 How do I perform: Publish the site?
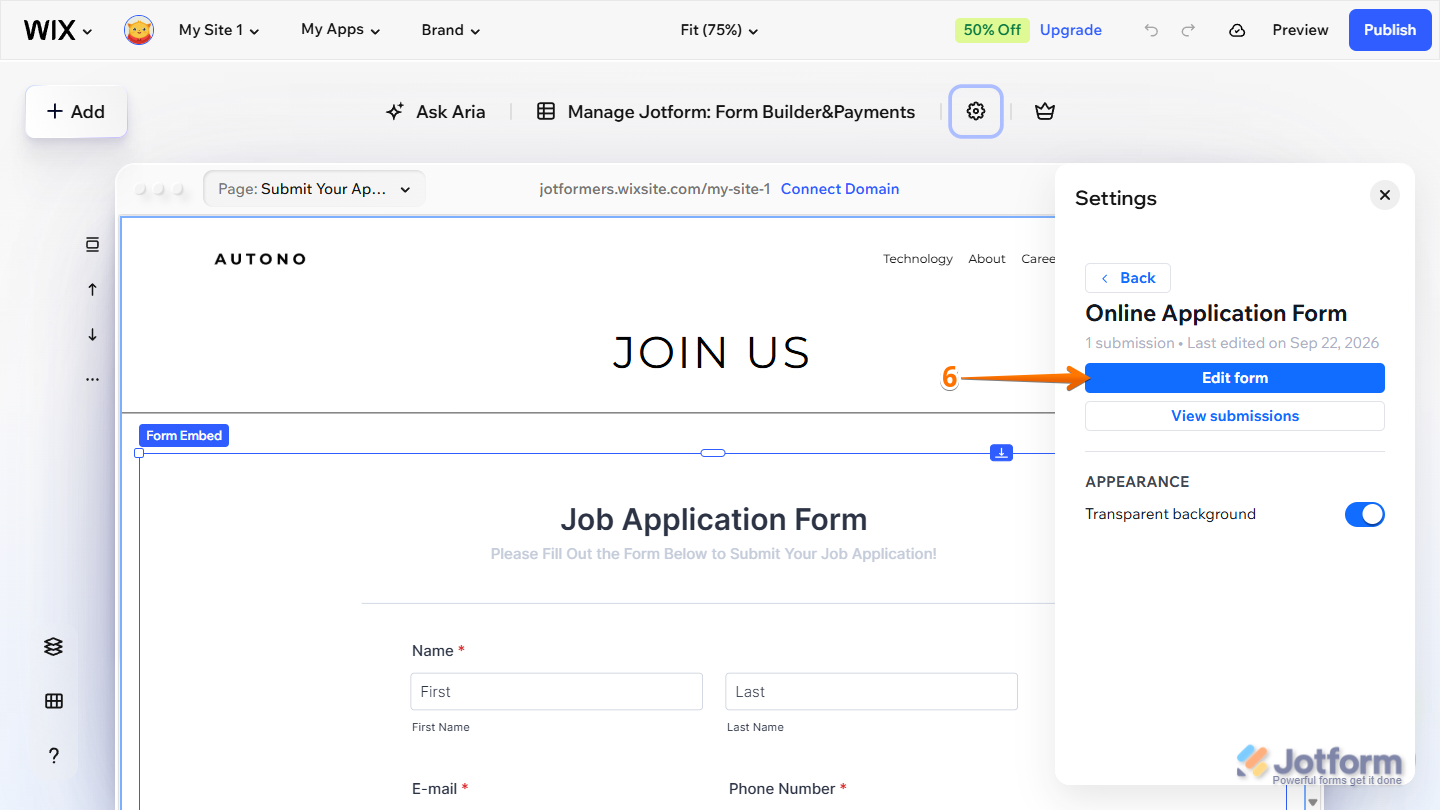coord(1390,30)
